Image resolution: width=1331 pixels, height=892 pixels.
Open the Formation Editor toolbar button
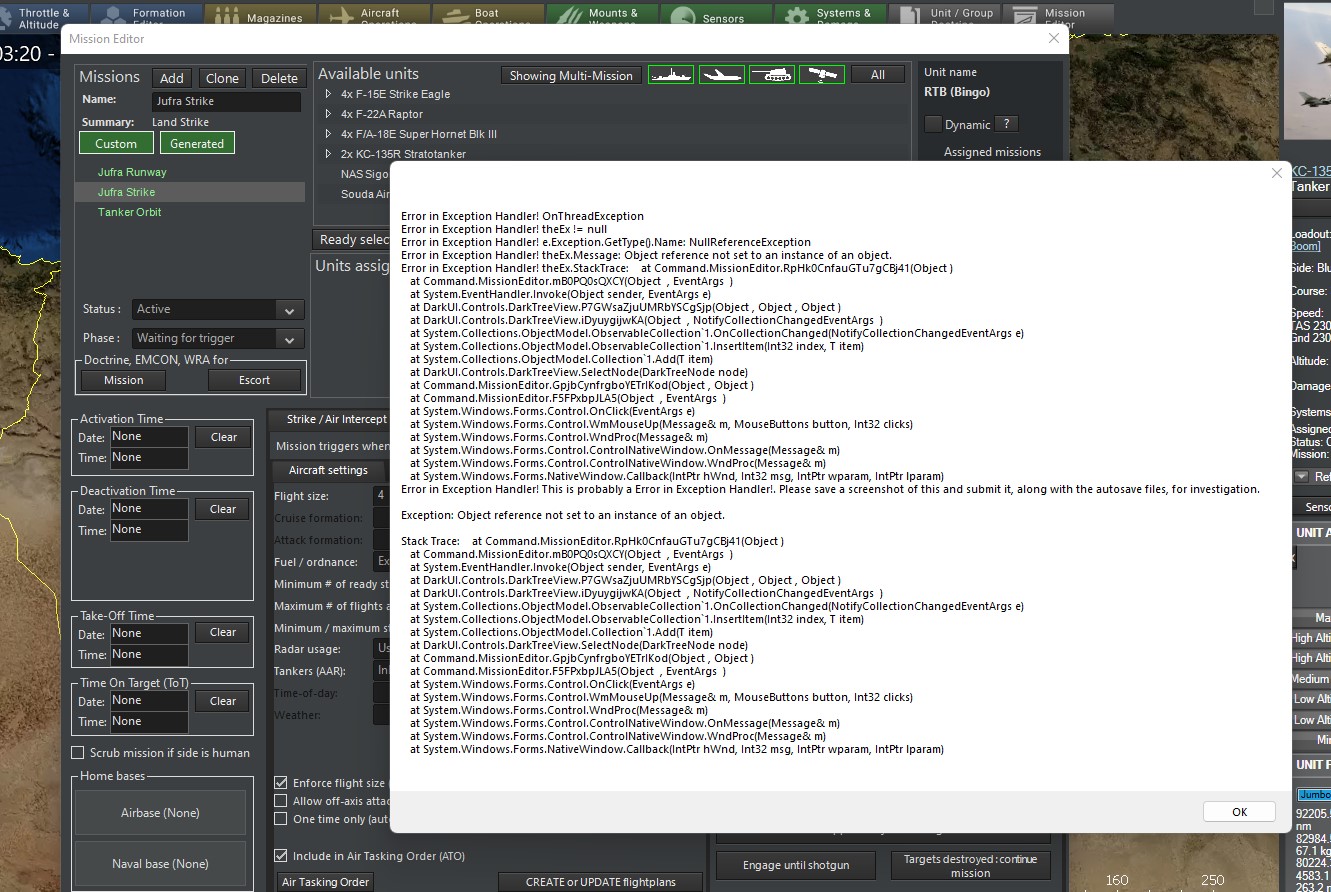[x=146, y=16]
